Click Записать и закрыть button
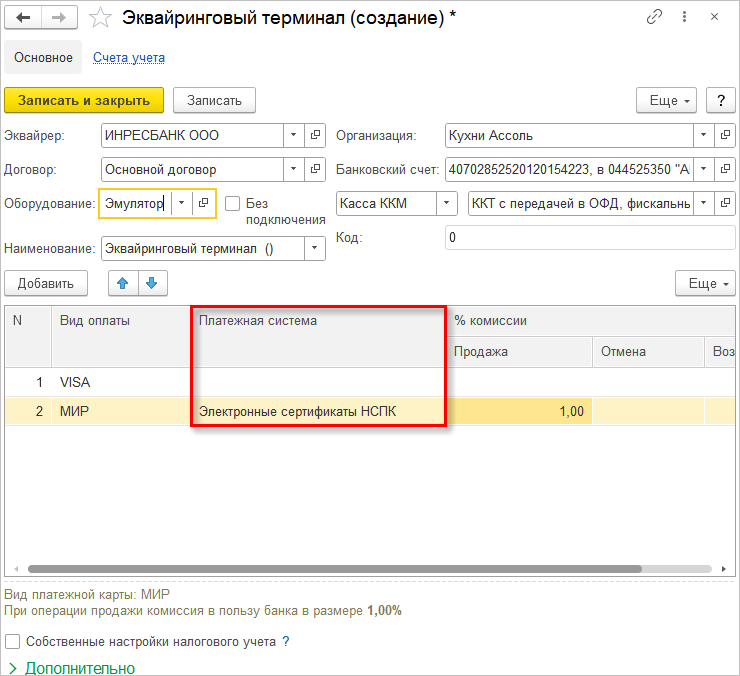The height and width of the screenshot is (676, 740). (x=84, y=100)
